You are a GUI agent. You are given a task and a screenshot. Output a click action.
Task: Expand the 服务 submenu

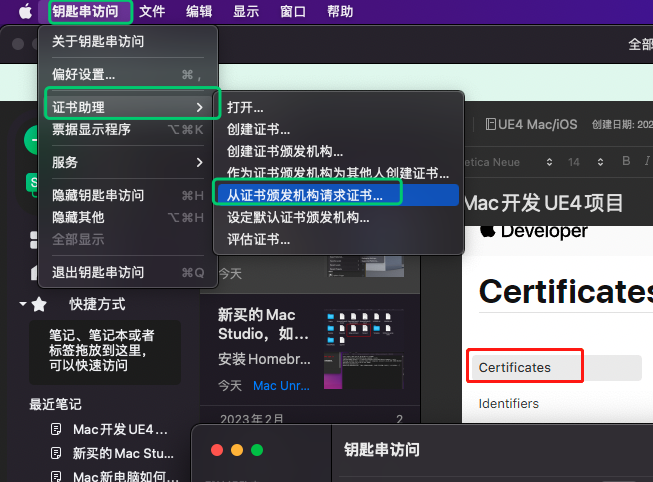pos(128,162)
